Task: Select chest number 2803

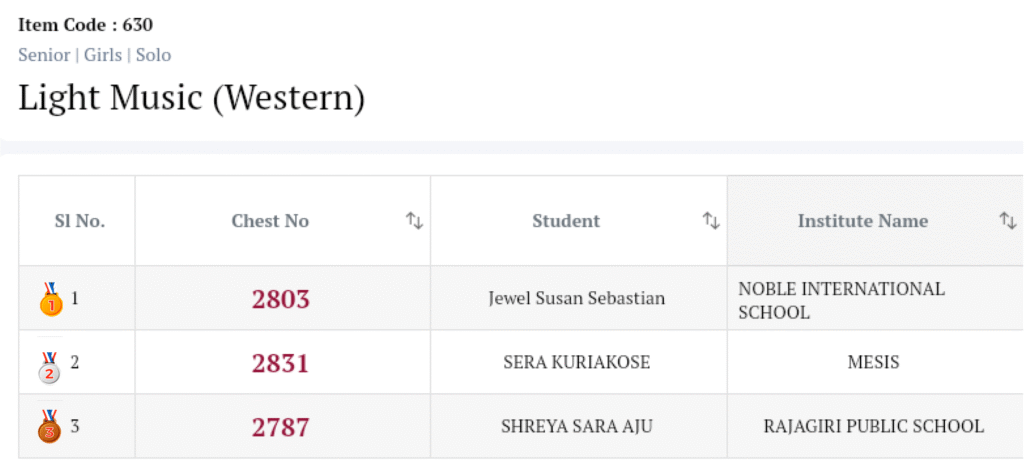Action: click(280, 299)
